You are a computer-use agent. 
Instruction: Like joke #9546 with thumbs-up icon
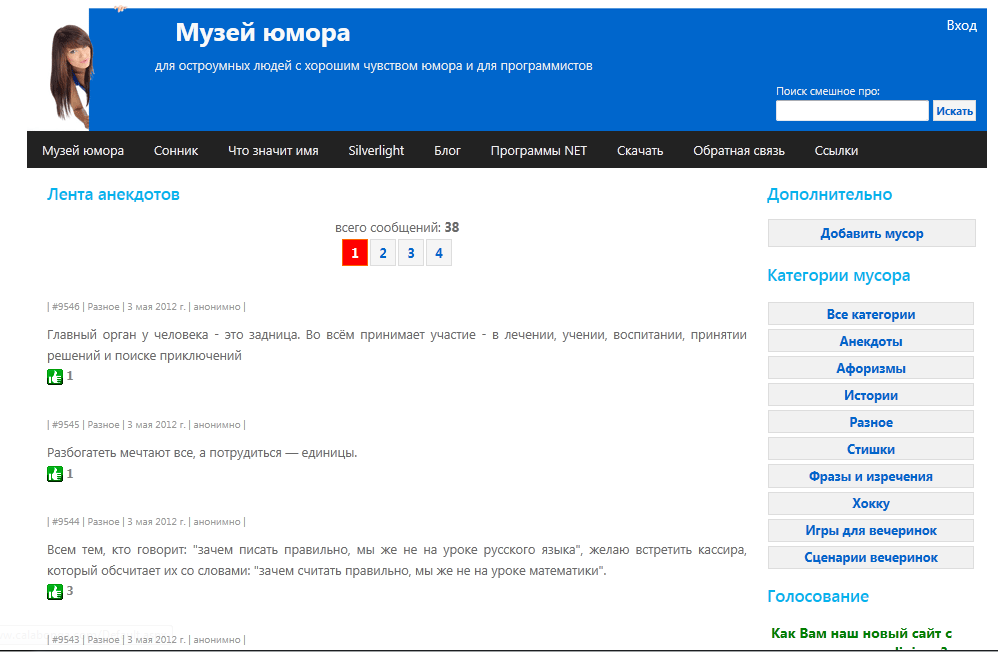55,376
